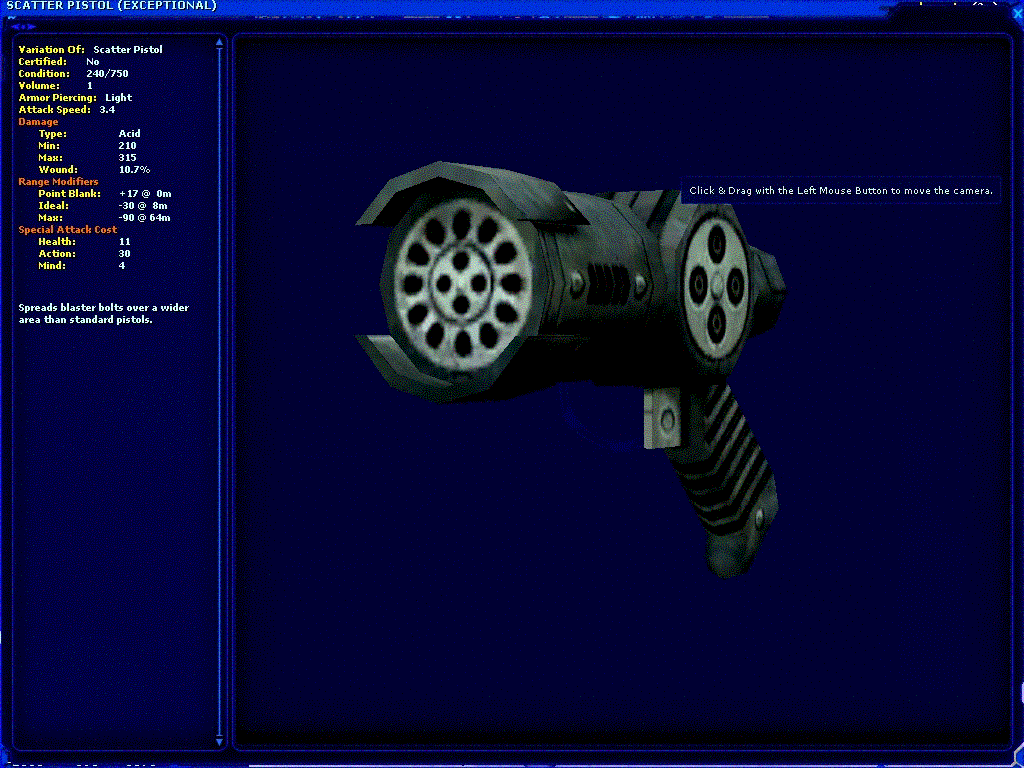Click the 'Wound:' label

tap(57, 170)
